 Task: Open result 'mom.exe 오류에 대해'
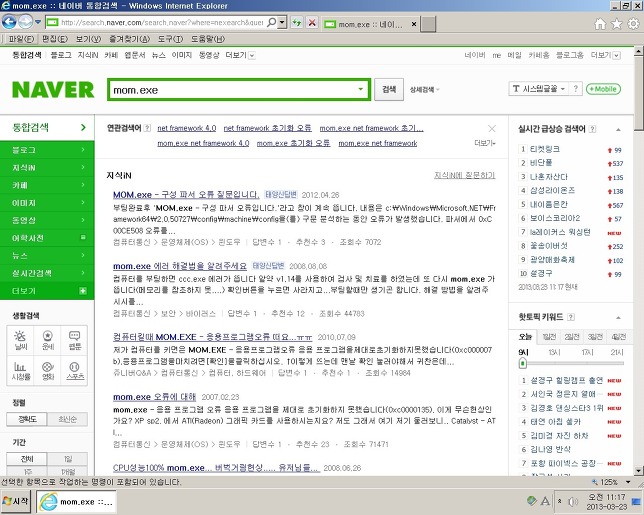[154, 397]
